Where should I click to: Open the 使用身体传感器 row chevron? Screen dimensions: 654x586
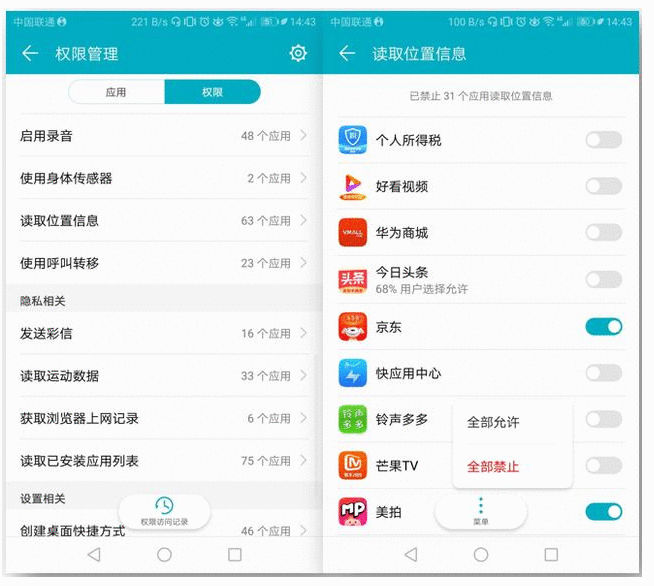pos(304,178)
